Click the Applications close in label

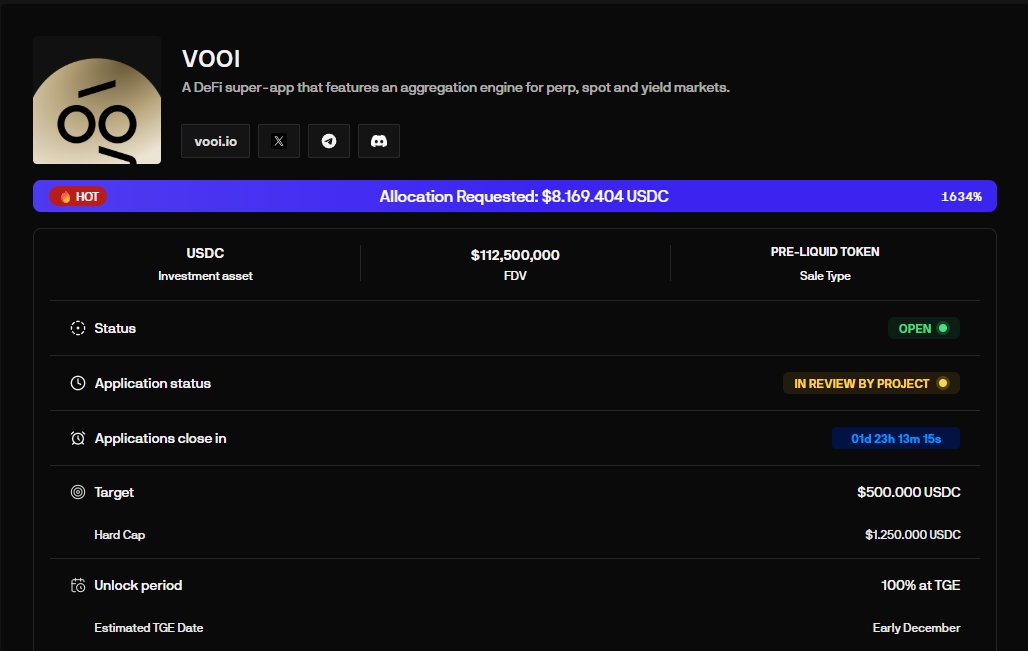(x=161, y=439)
